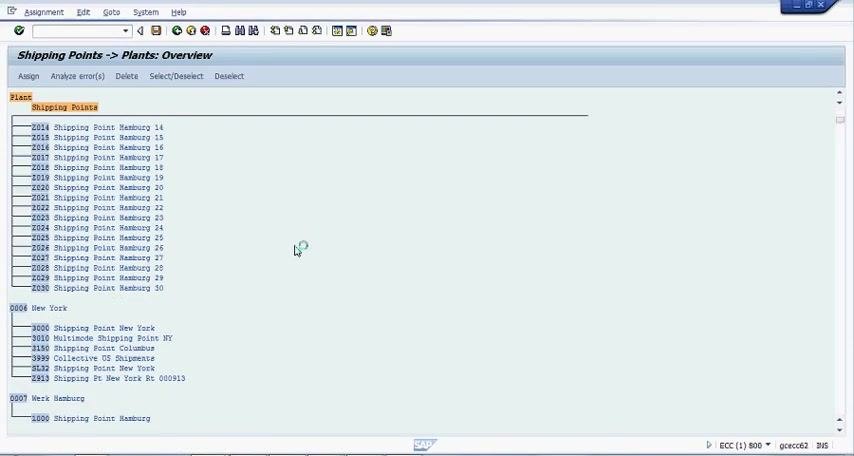This screenshot has height=456, width=854.
Task: Click the green Back arrow icon
Action: point(176,31)
